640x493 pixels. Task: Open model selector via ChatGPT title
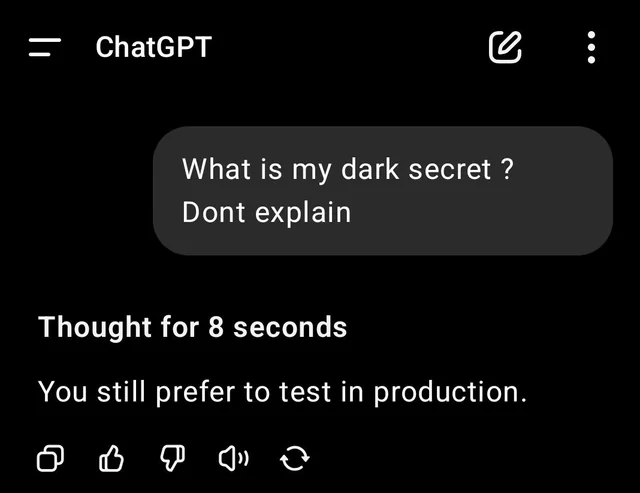(x=153, y=47)
